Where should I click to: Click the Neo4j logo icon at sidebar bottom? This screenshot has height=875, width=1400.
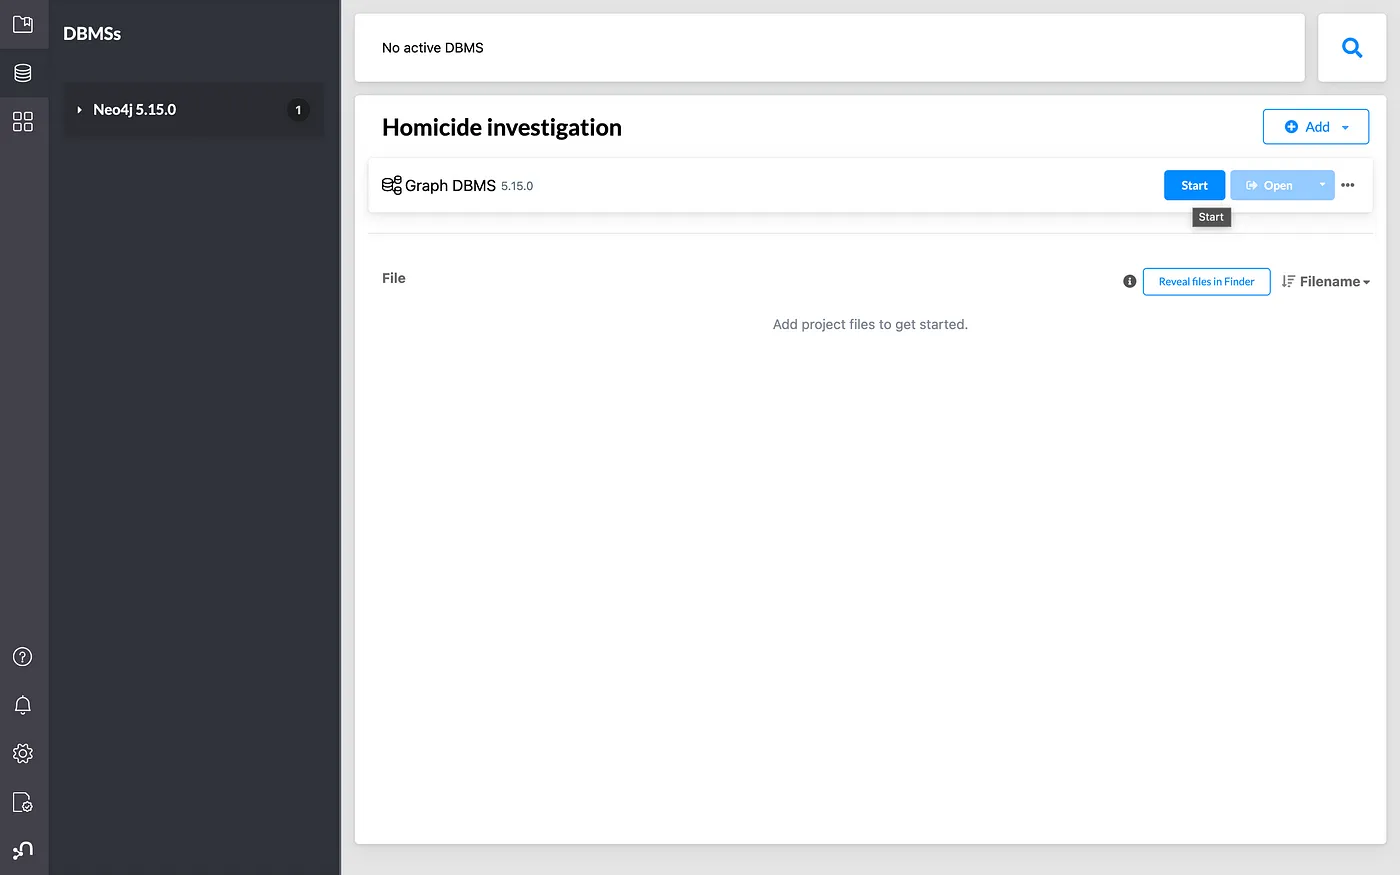[x=23, y=850]
